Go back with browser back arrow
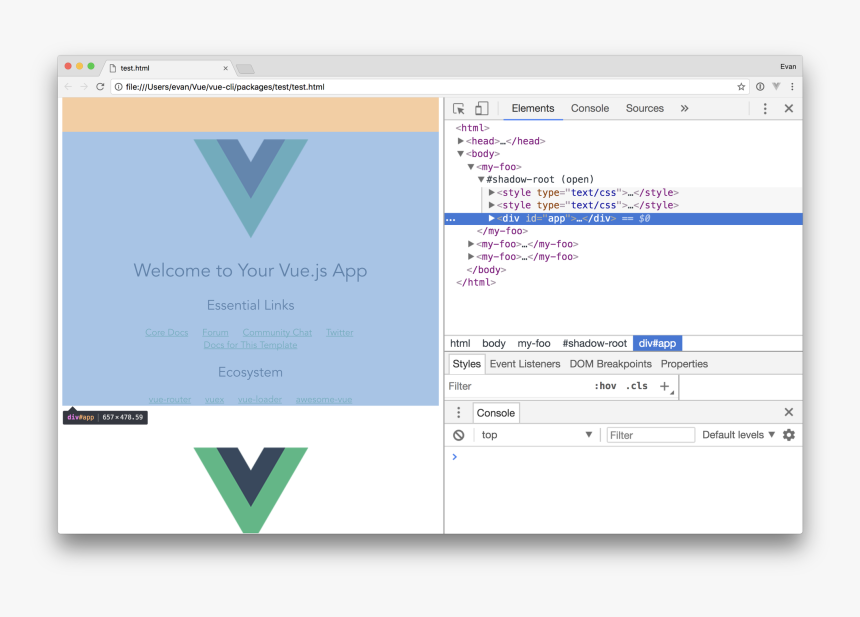860x617 pixels. tap(68, 87)
